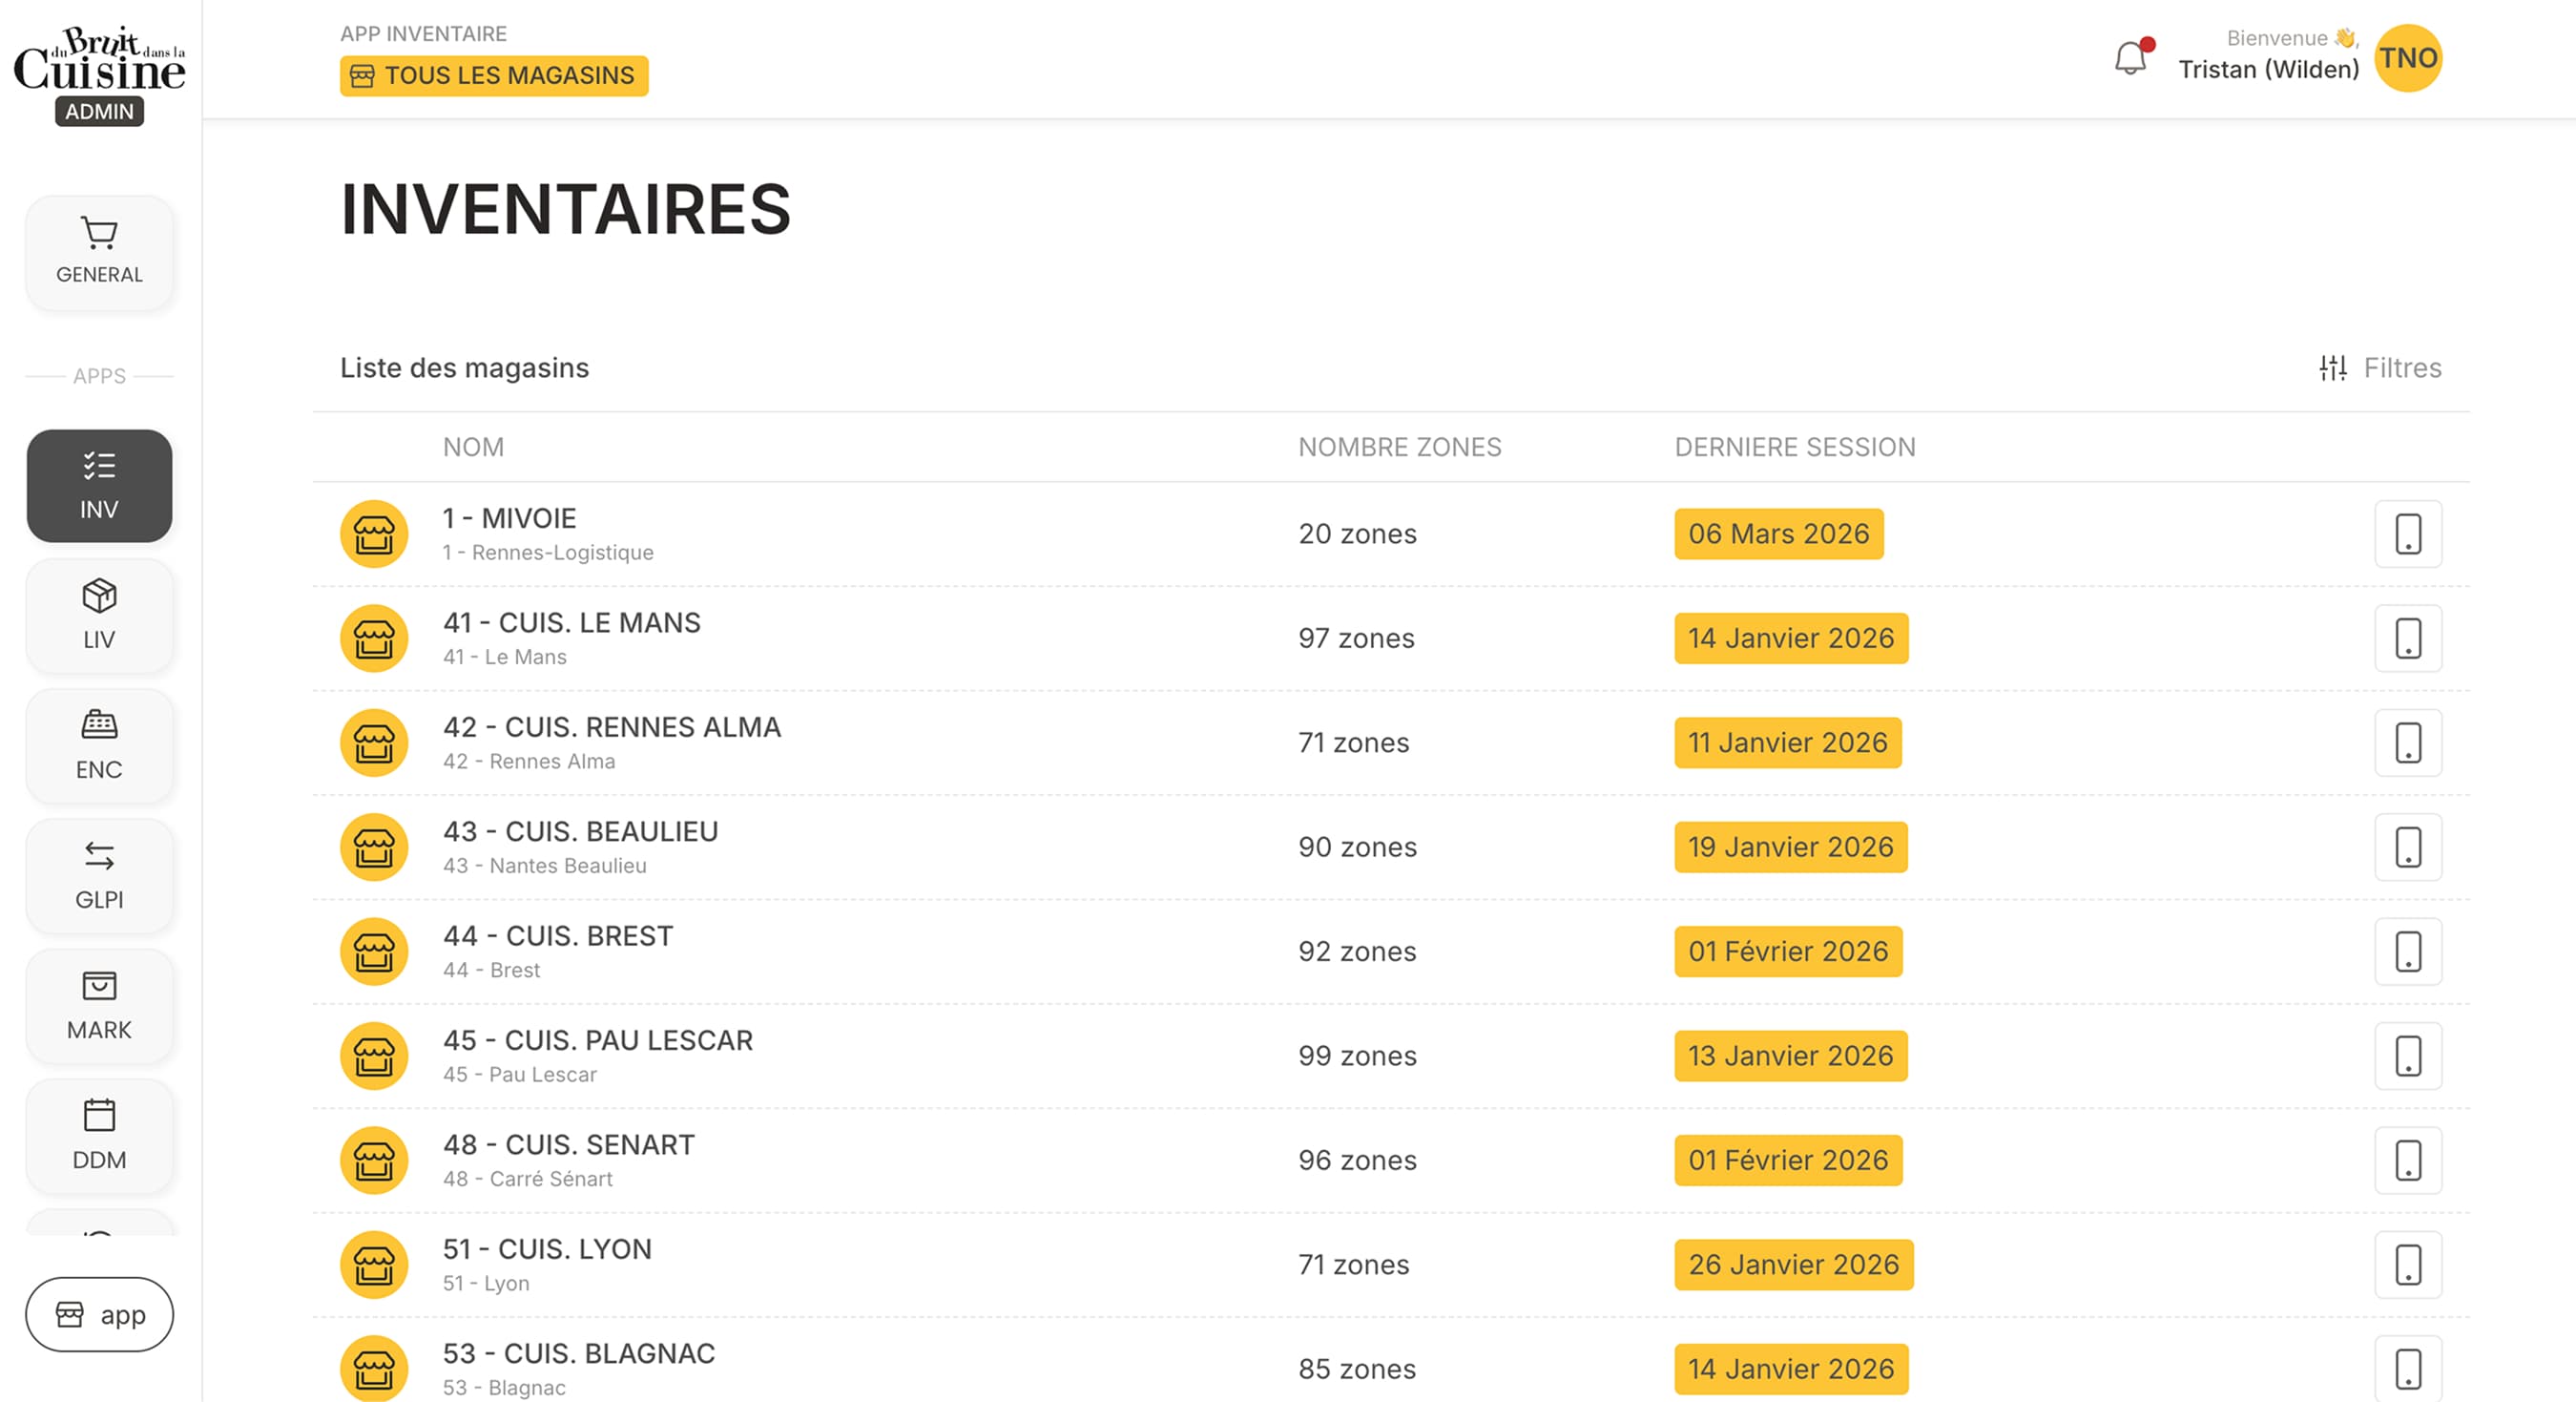Sort by DERNIERE SESSION column header
The width and height of the screenshot is (2576, 1402).
tap(1795, 447)
